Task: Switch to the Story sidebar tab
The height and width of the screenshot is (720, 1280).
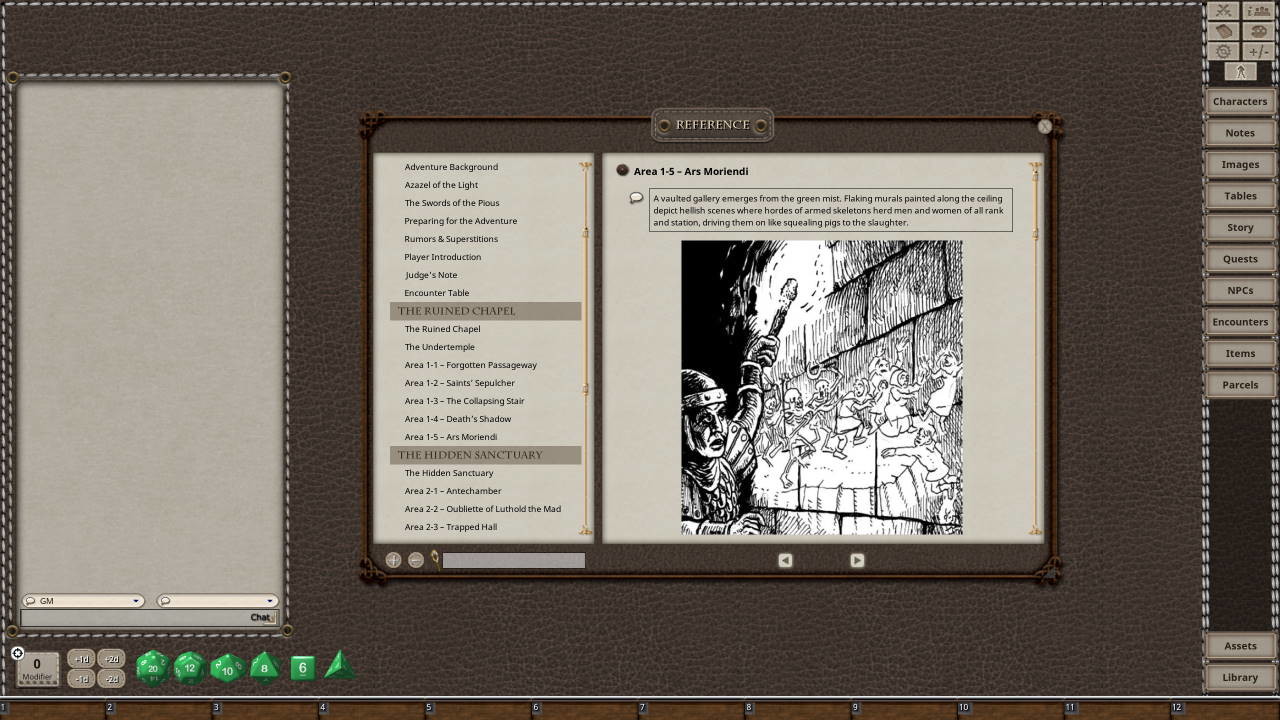Action: pyautogui.click(x=1239, y=227)
